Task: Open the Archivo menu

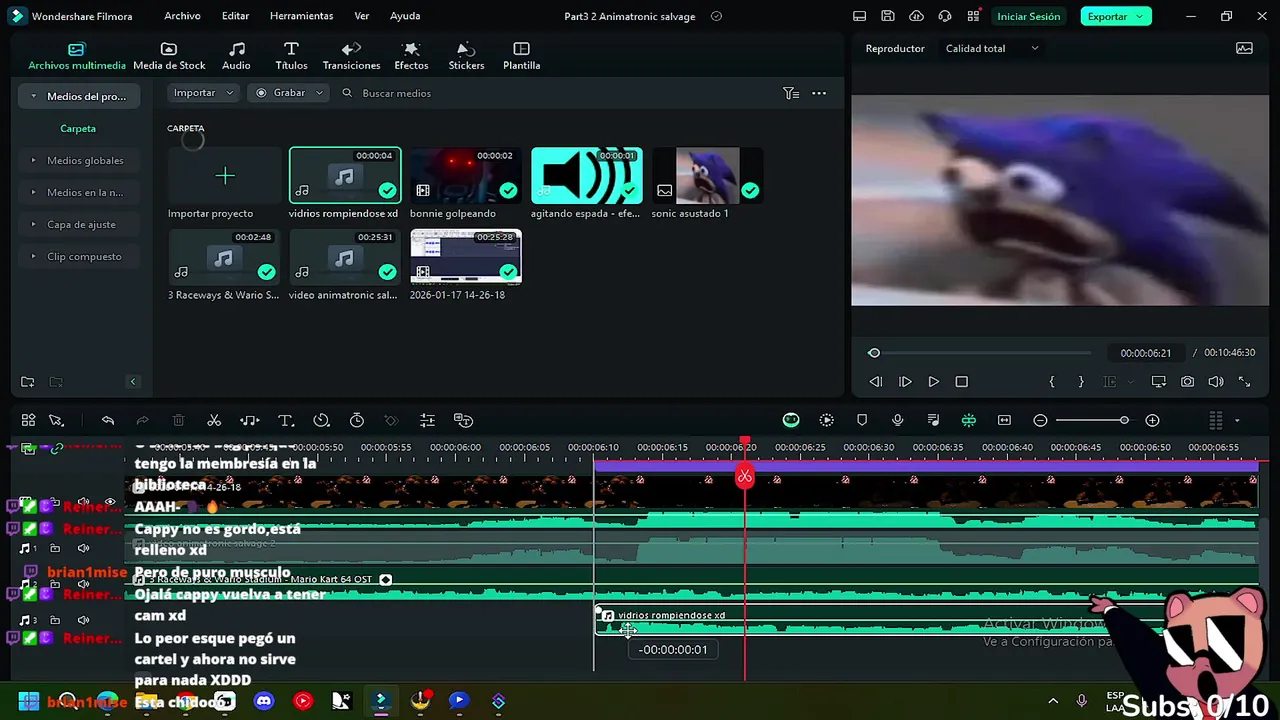Action: [182, 16]
